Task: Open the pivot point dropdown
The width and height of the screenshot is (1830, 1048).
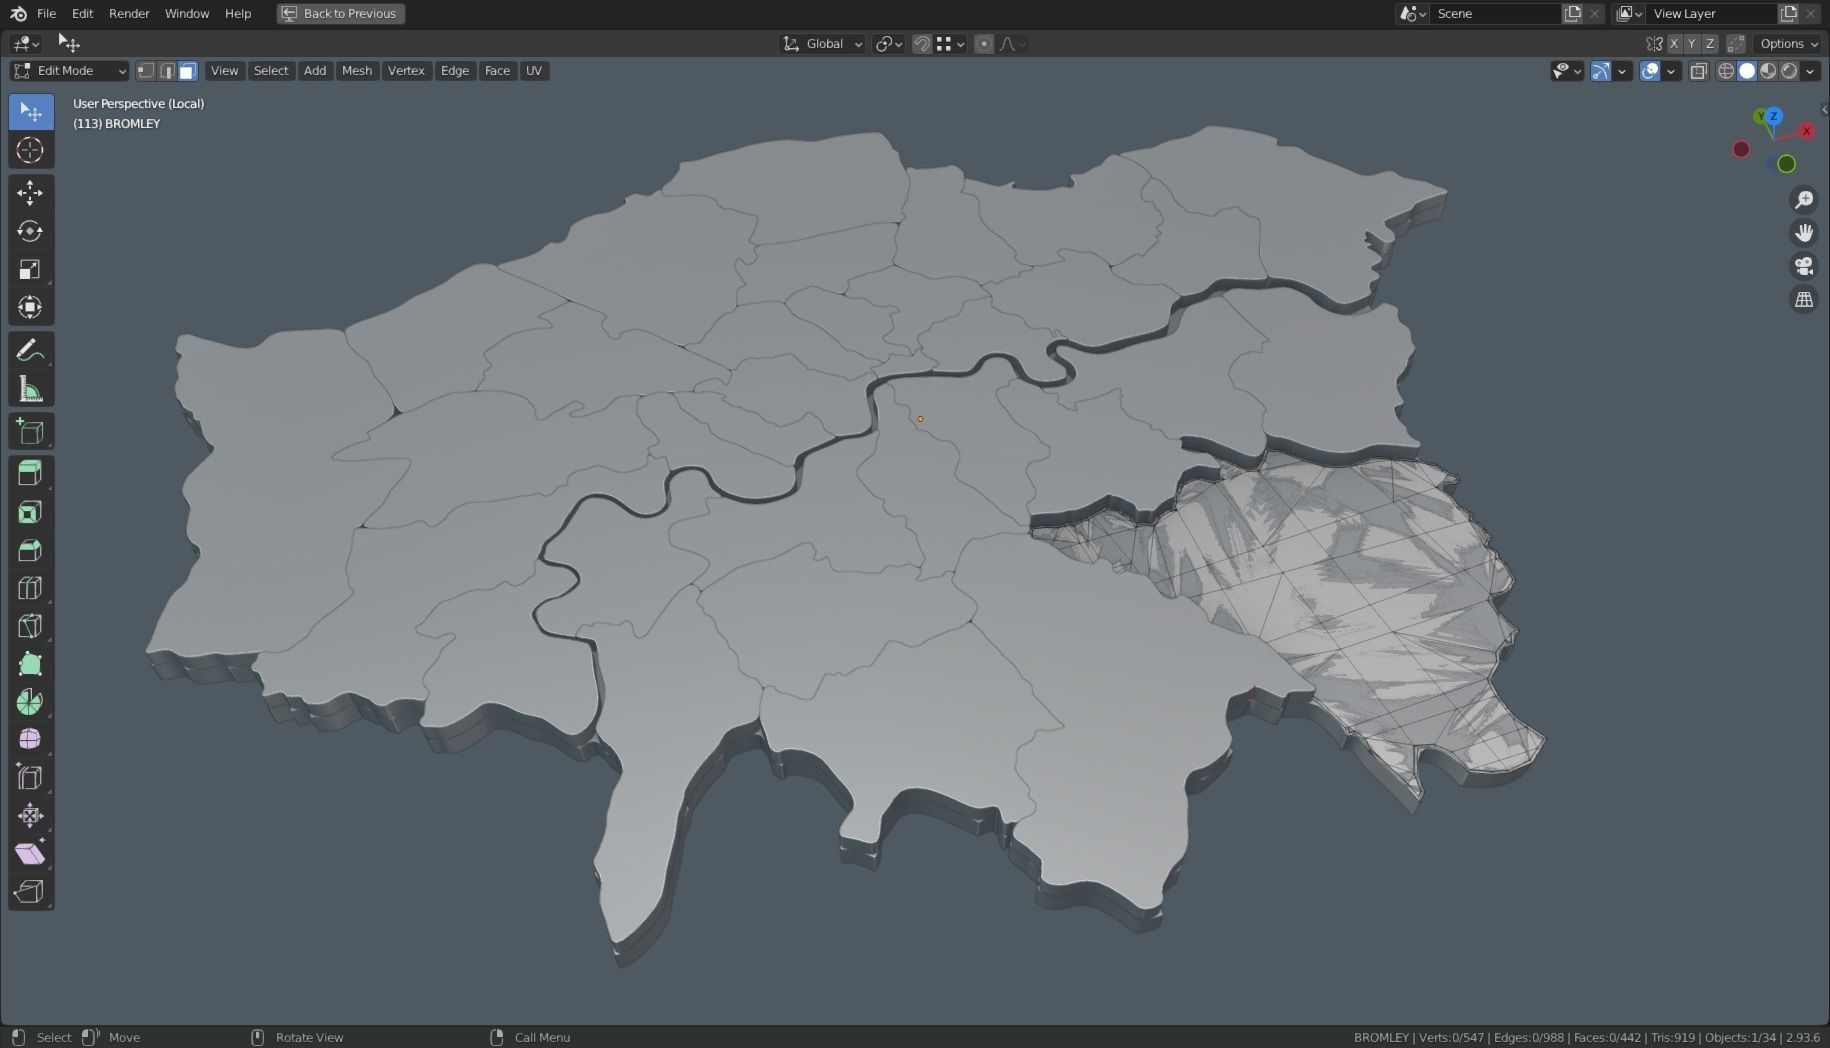Action: pyautogui.click(x=888, y=44)
